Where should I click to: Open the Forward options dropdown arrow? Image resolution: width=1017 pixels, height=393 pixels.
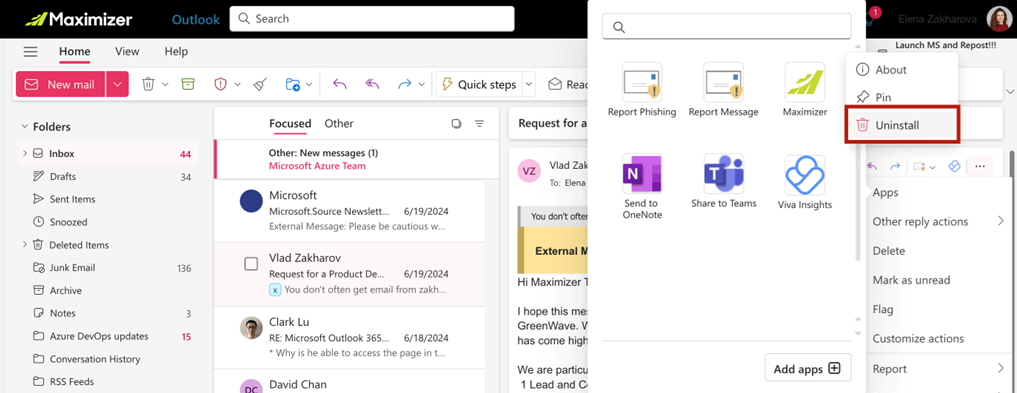tap(422, 84)
